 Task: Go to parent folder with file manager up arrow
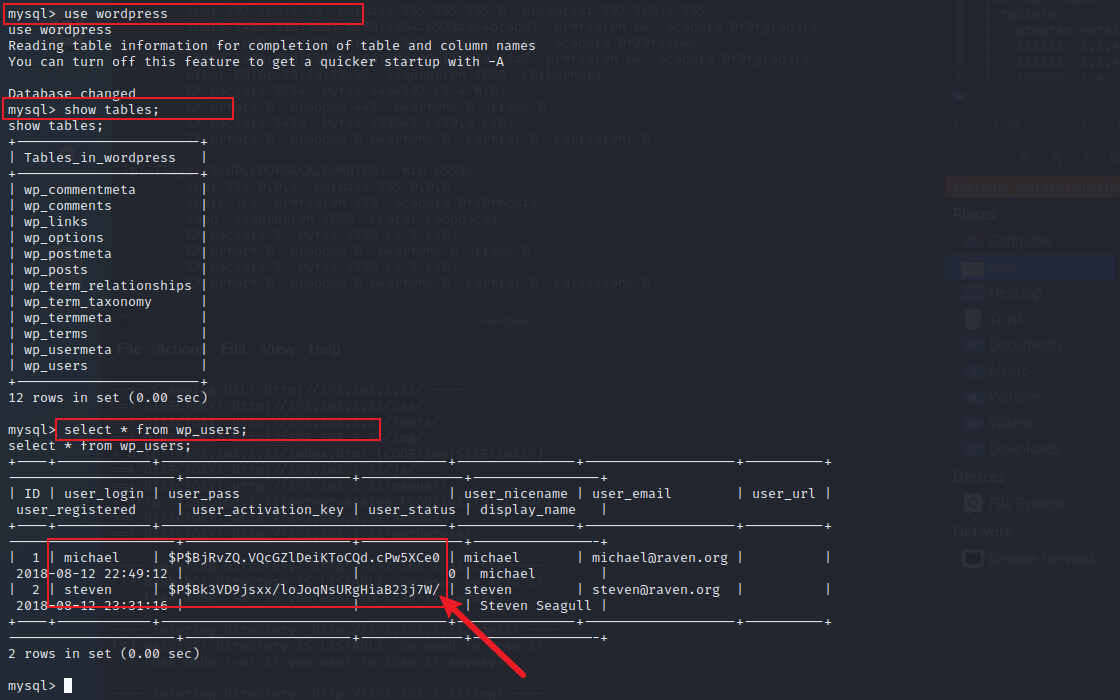tap(1026, 157)
